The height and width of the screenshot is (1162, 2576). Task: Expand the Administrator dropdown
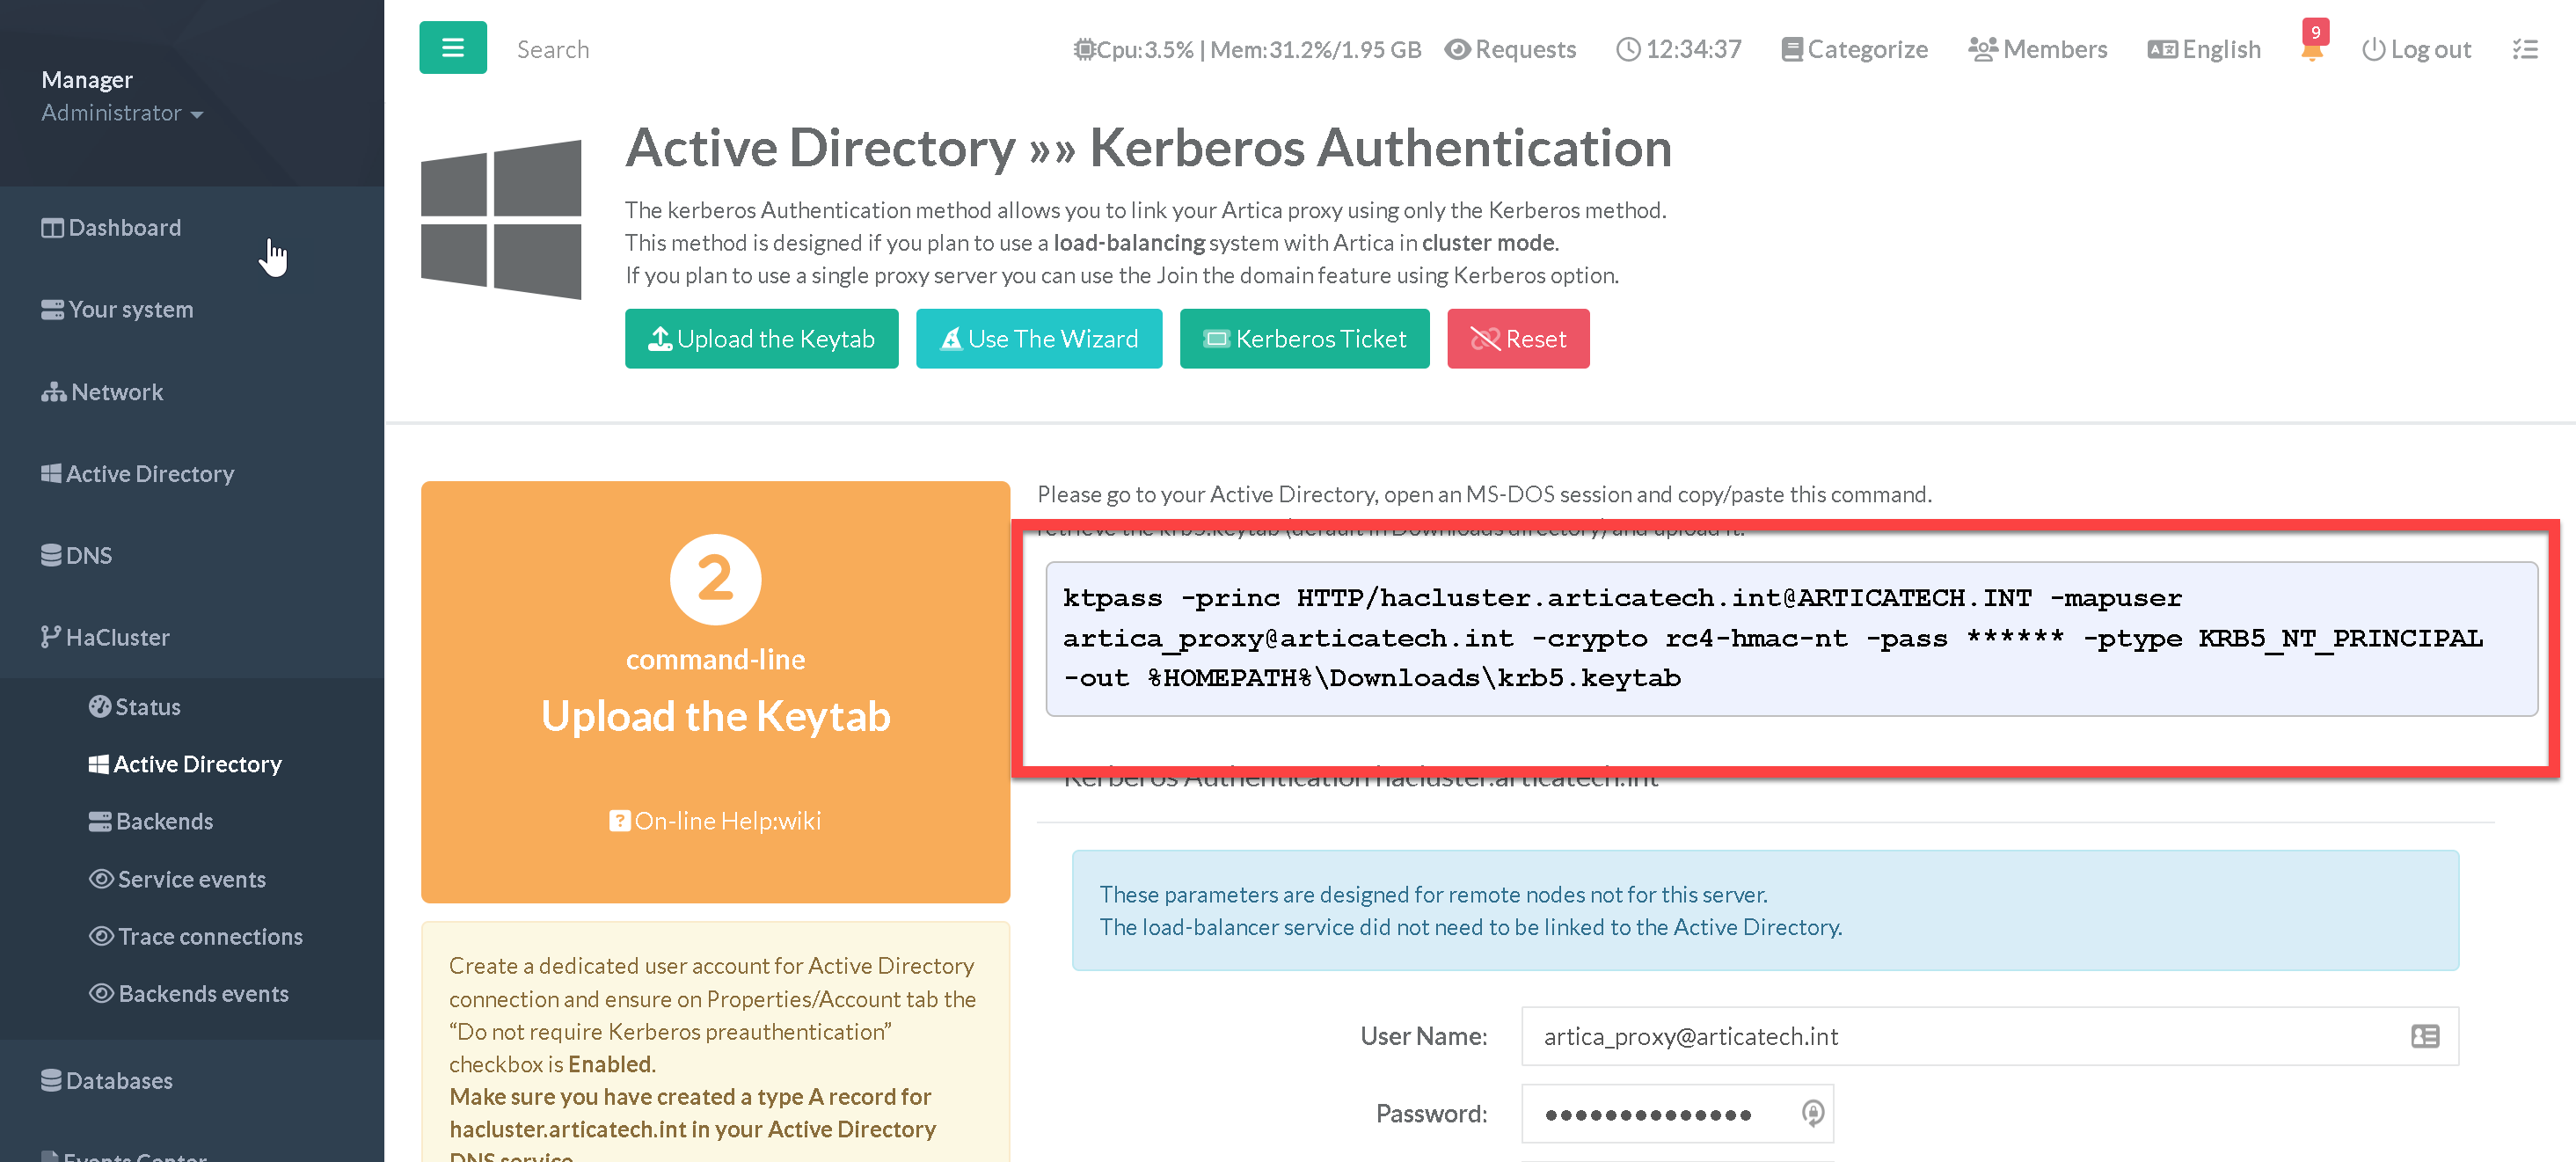pos(122,113)
